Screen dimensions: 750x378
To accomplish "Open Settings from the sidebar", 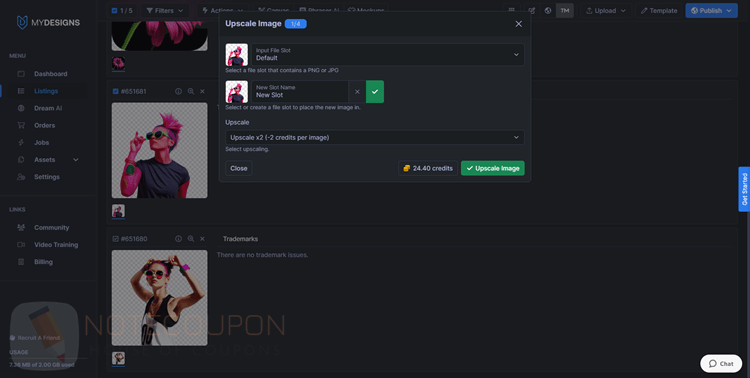I will point(47,177).
